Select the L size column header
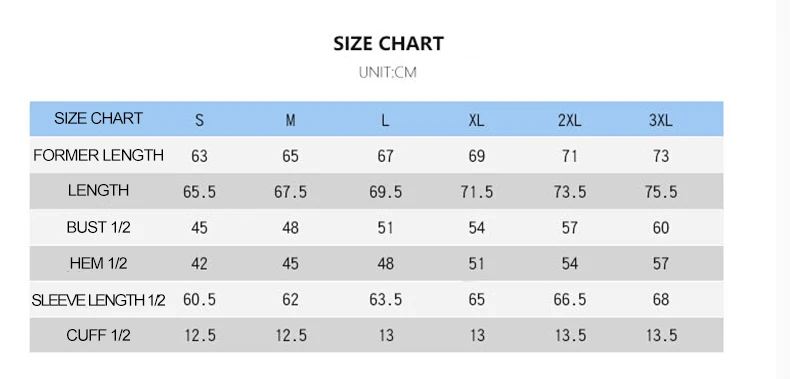This screenshot has width=790, height=379. (385, 120)
